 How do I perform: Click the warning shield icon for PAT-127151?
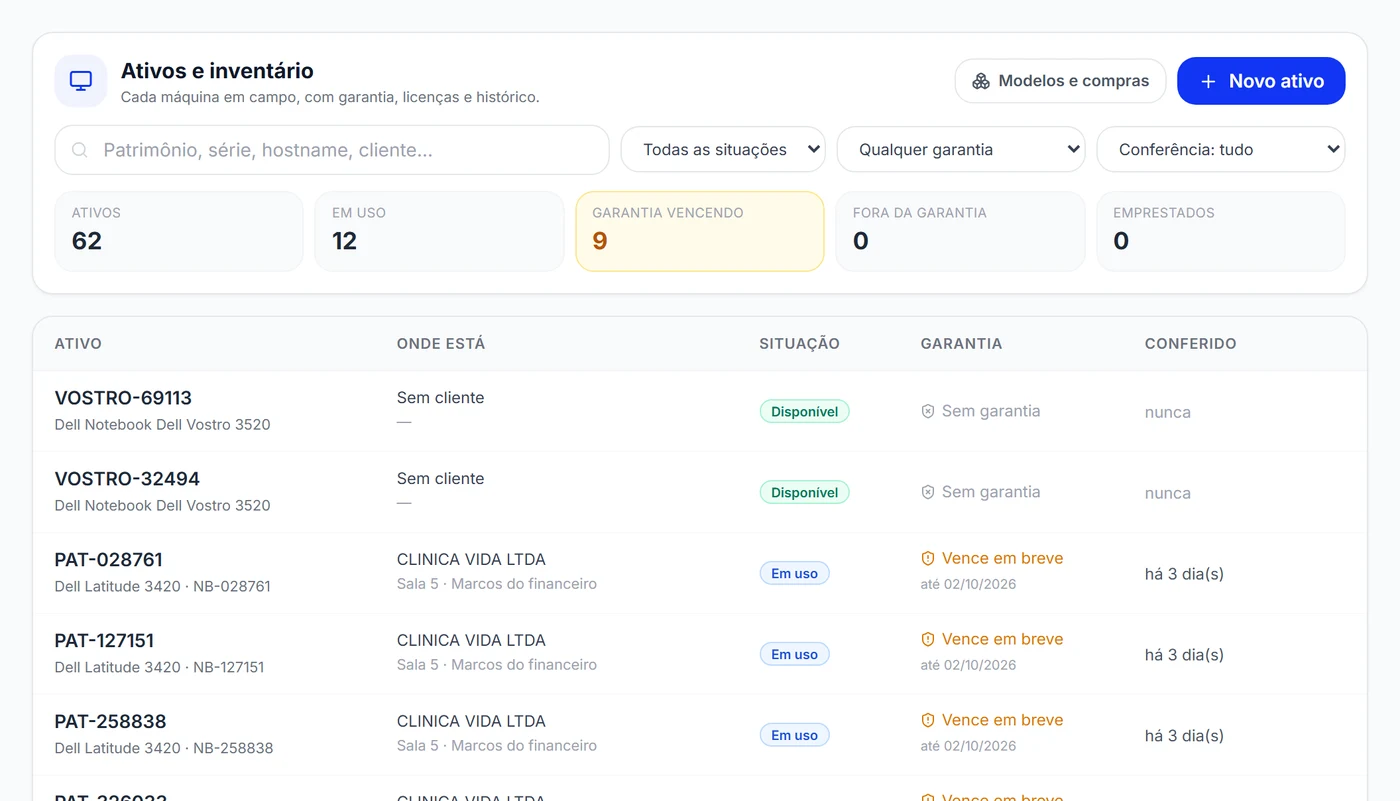click(928, 639)
